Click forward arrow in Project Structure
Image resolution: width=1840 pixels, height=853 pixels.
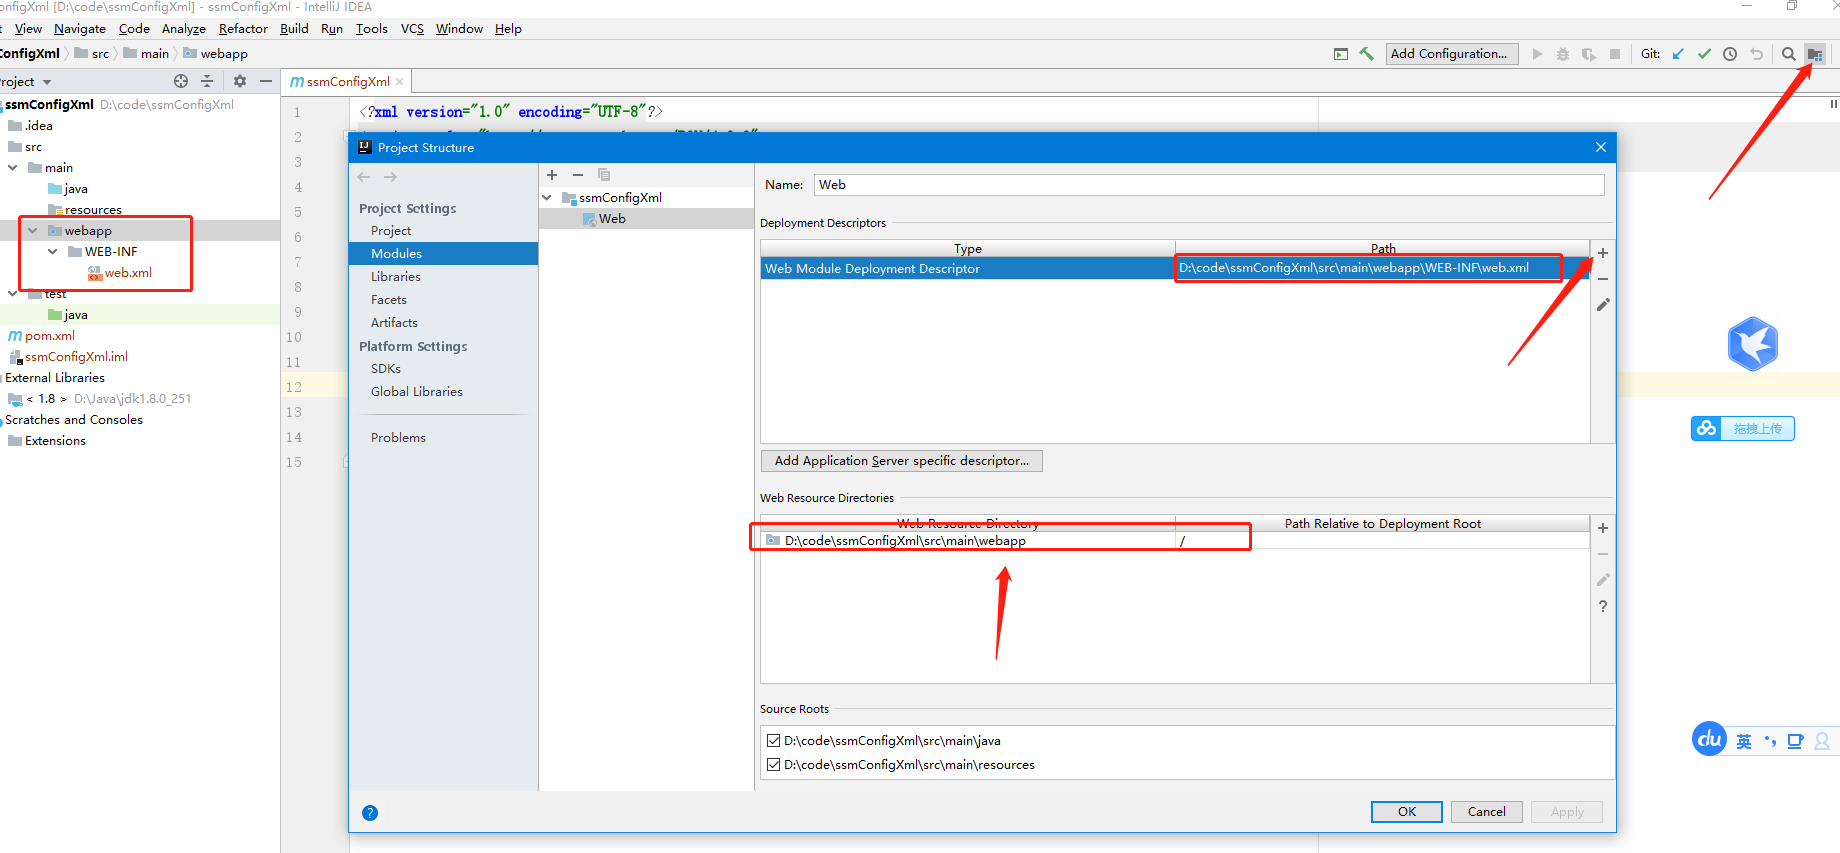(x=391, y=177)
